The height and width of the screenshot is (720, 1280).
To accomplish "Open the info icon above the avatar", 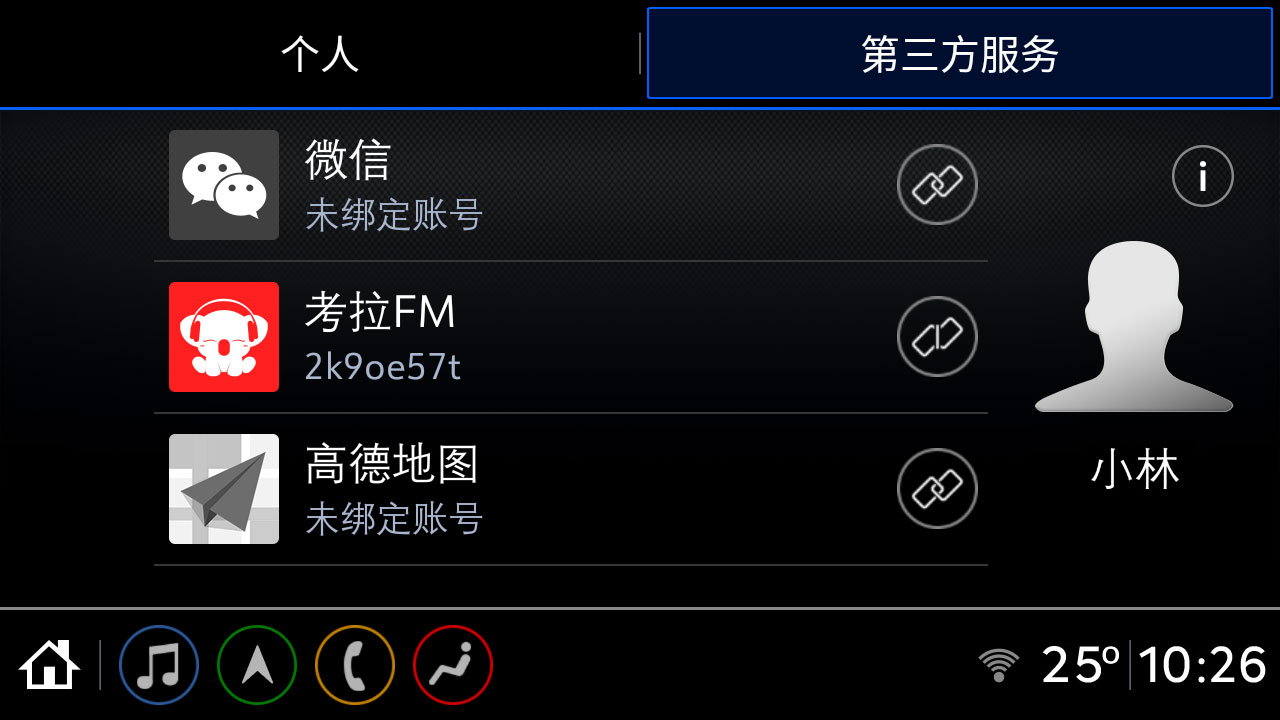I will pyautogui.click(x=1202, y=176).
